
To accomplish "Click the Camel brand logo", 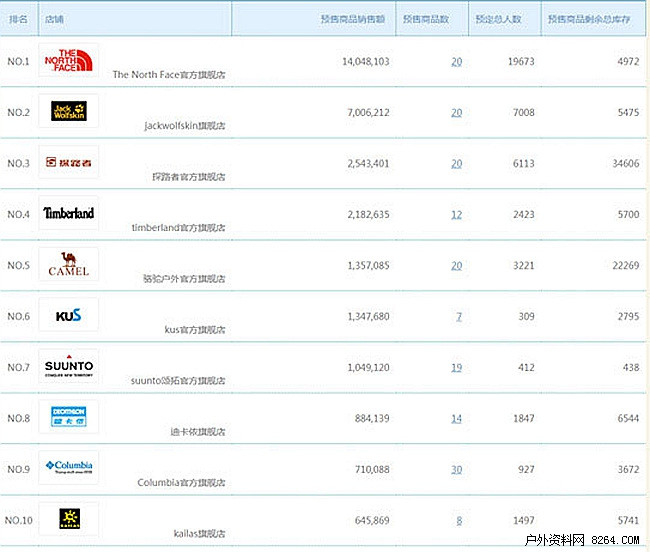I will coord(69,264).
